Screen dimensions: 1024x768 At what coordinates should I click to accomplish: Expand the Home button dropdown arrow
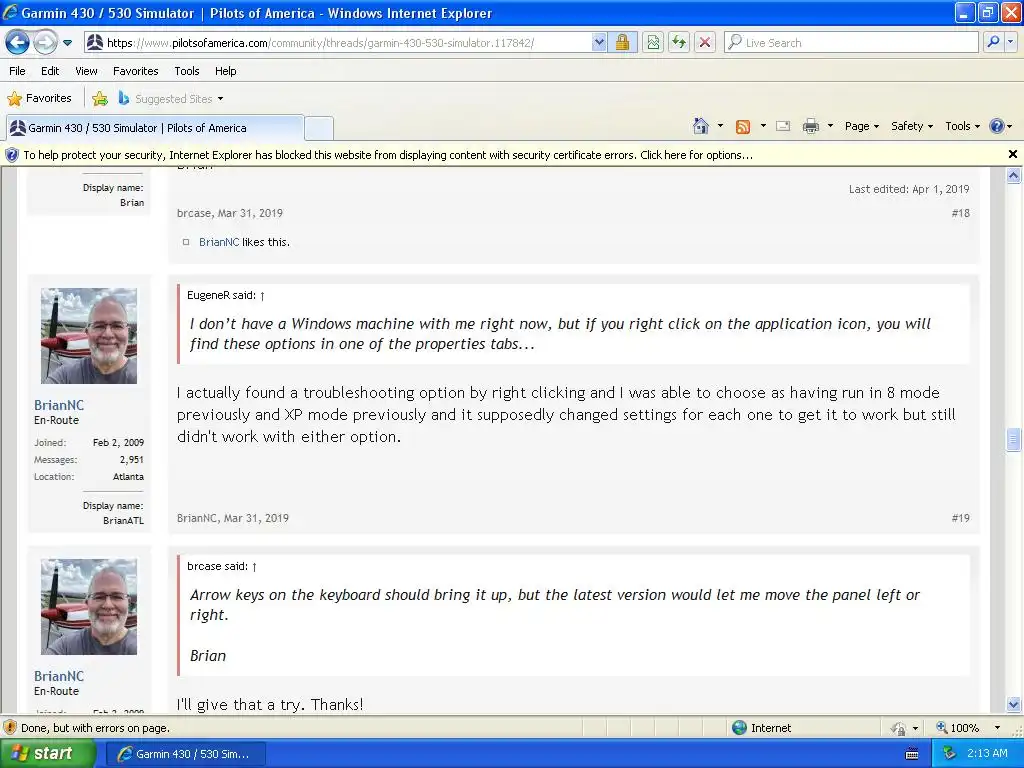[720, 126]
